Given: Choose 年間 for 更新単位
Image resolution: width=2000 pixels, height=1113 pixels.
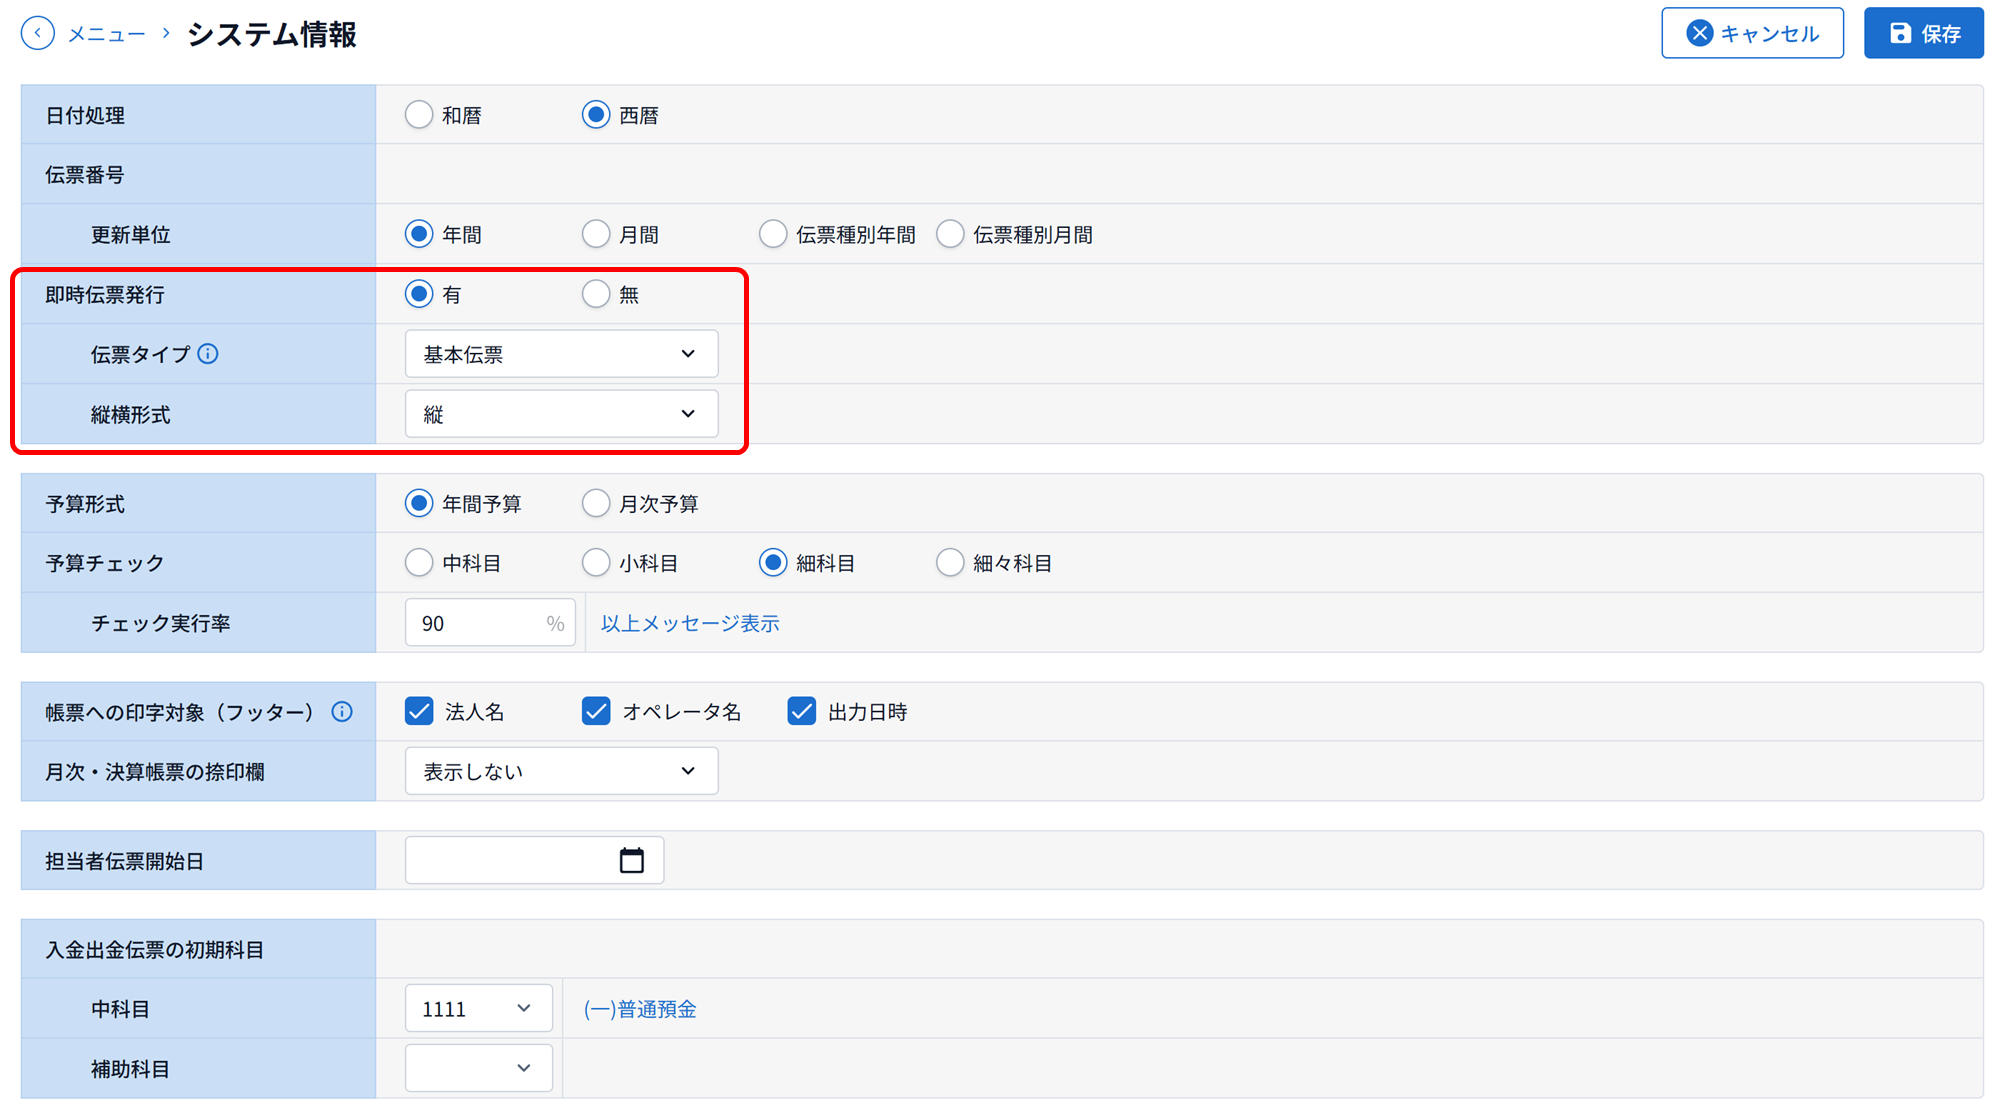Looking at the screenshot, I should (x=419, y=234).
